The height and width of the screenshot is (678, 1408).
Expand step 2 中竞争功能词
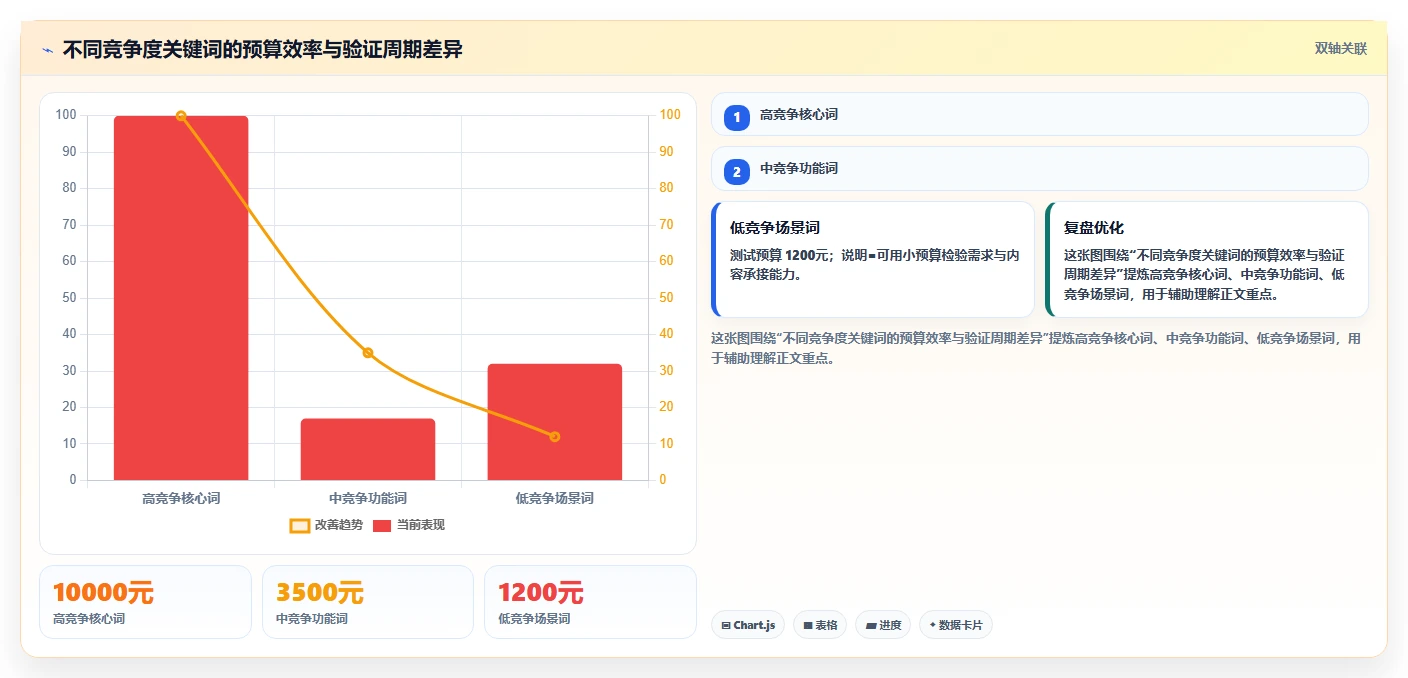(x=1040, y=169)
